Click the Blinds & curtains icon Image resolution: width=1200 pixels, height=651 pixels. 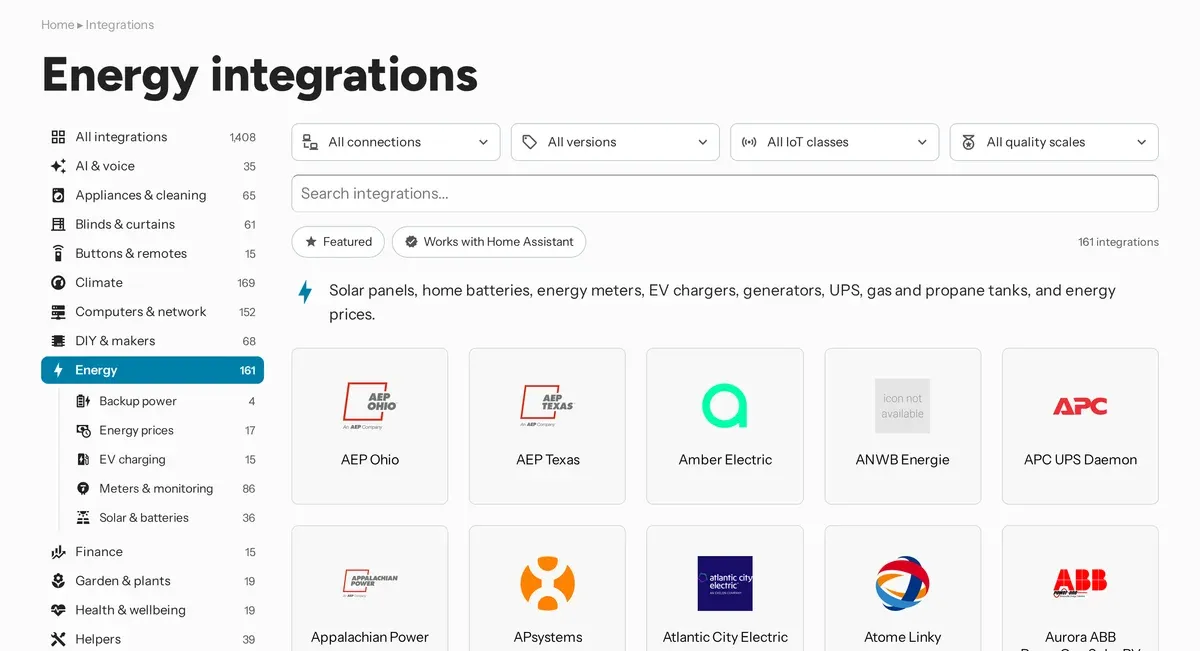point(58,224)
